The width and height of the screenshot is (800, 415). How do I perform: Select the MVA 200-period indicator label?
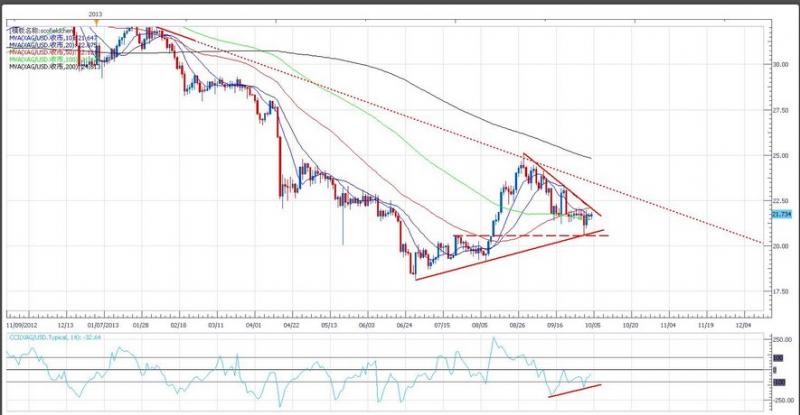tap(52, 66)
